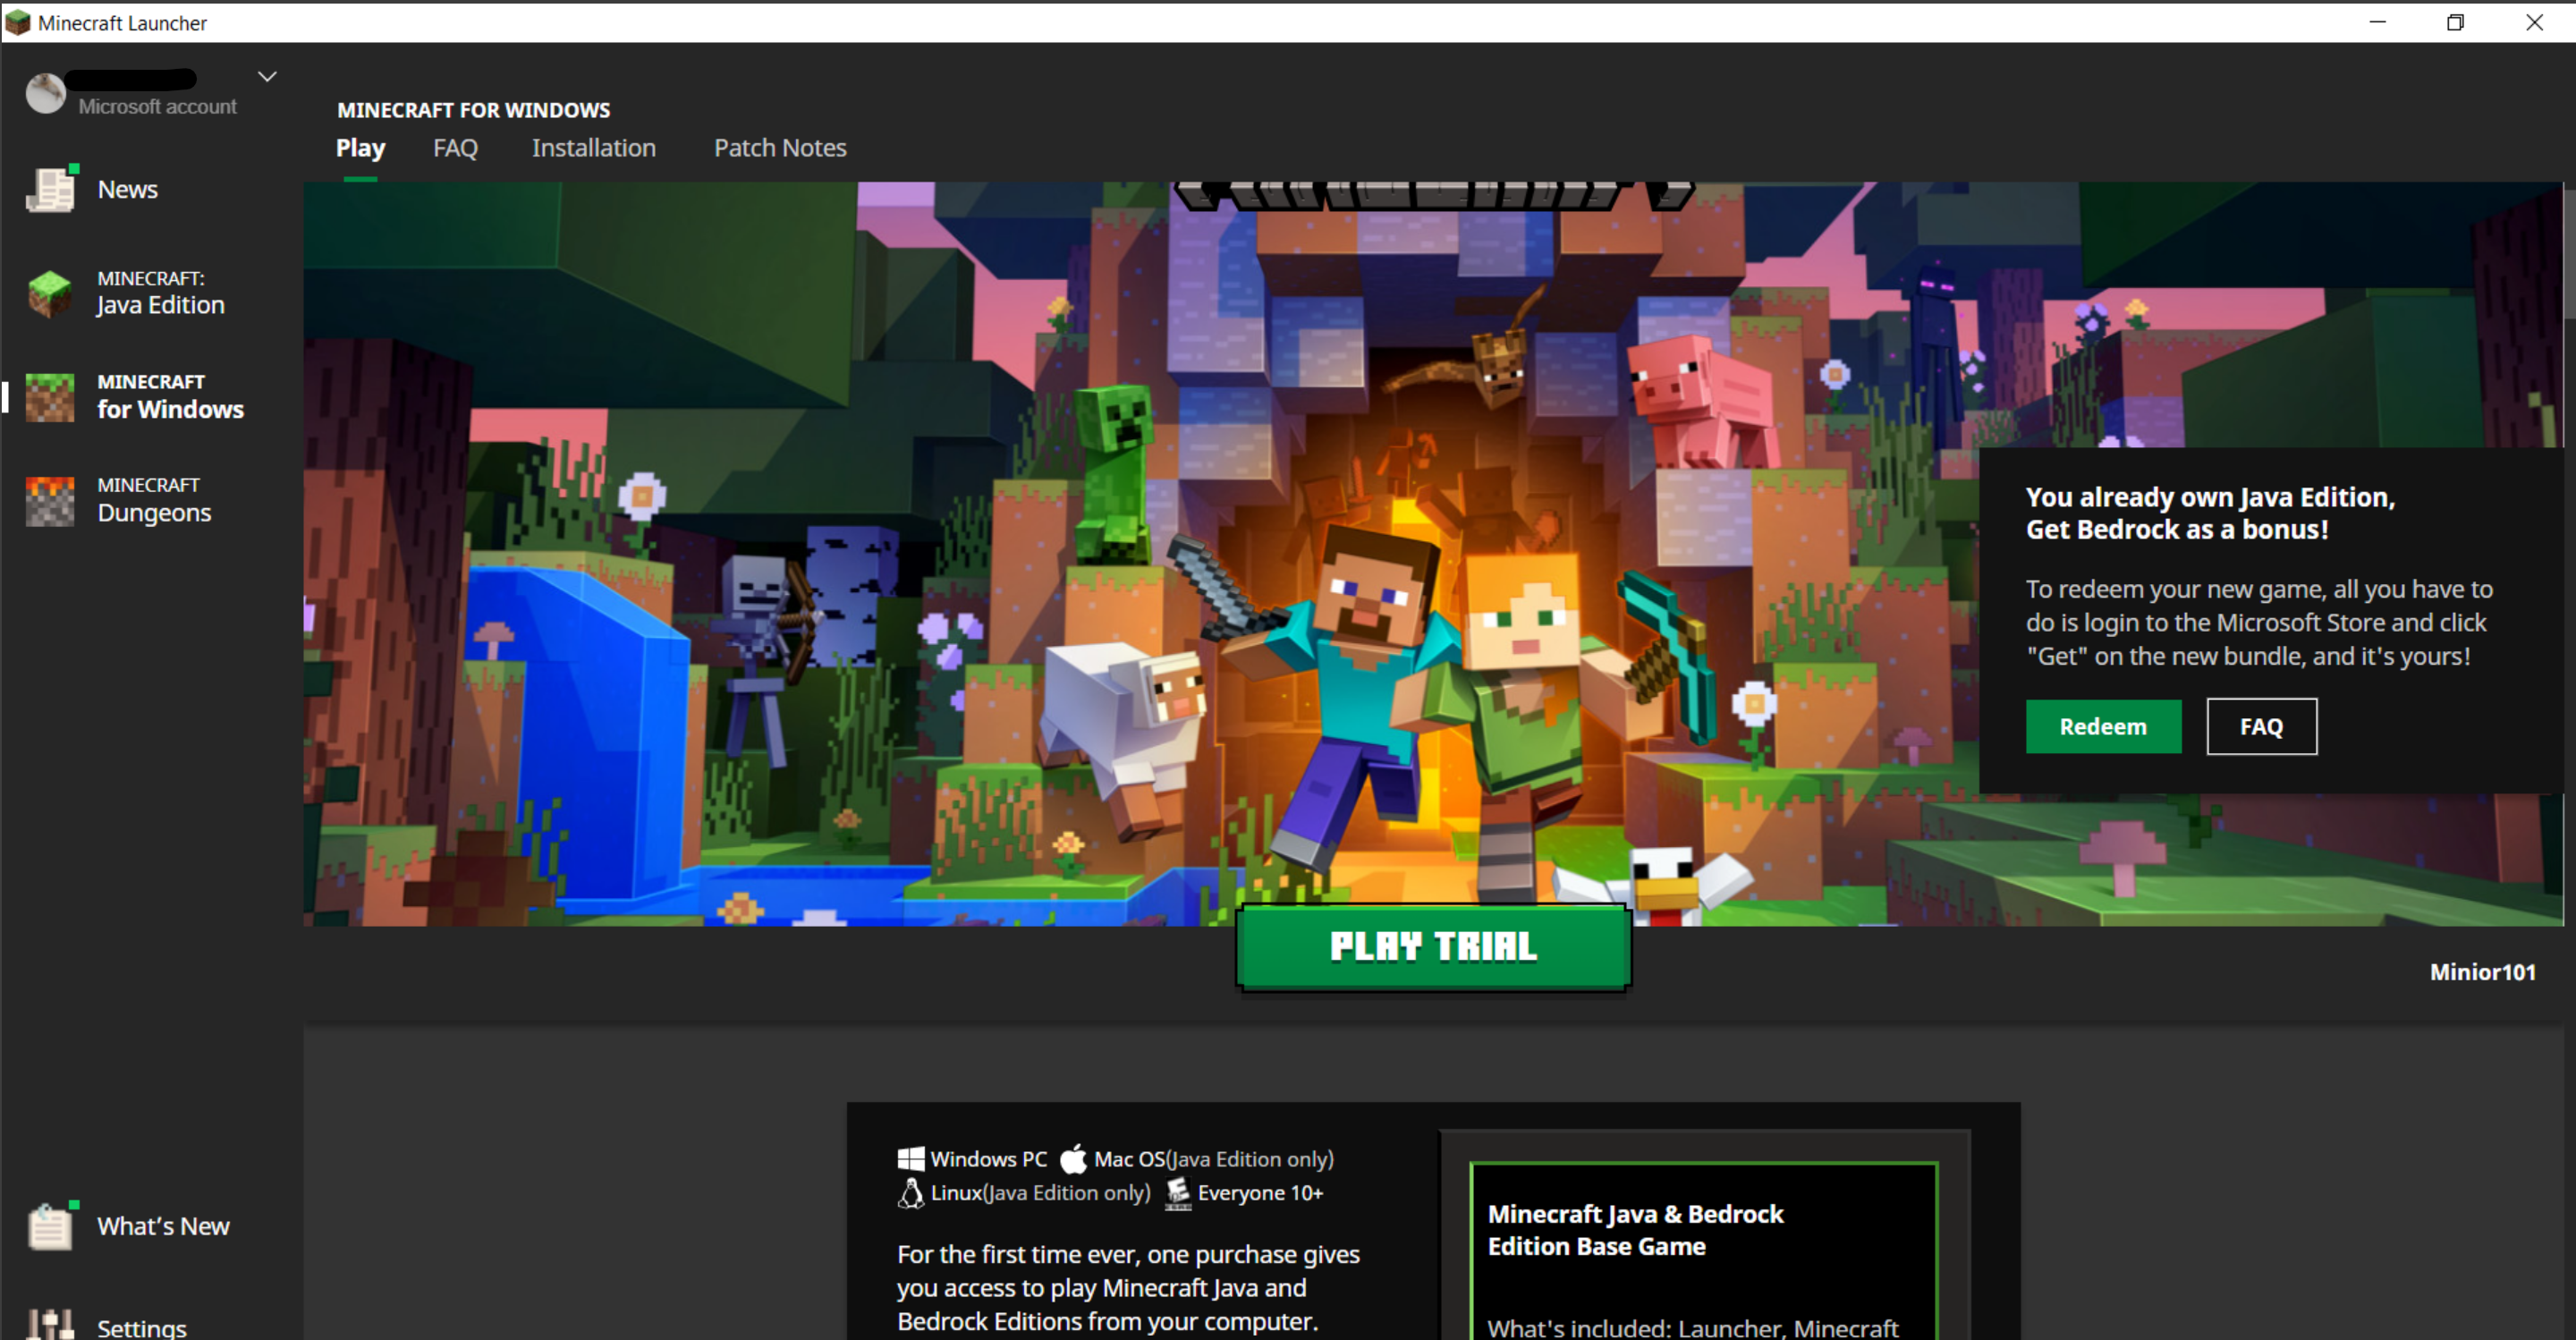Select the Java Edition grass block icon
2576x1340 pixels.
[50, 293]
